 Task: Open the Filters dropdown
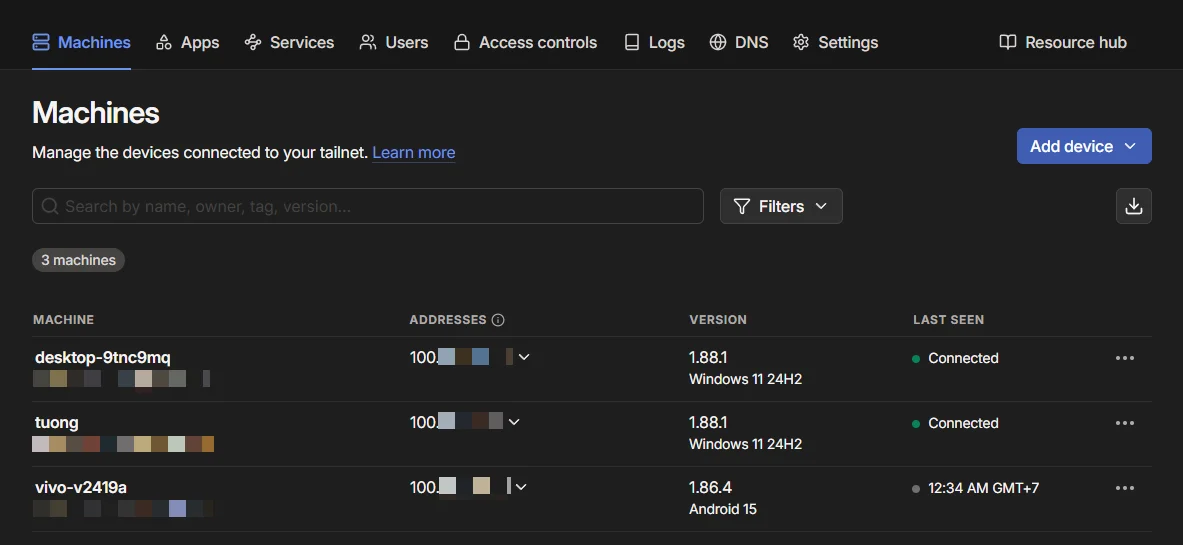(x=781, y=206)
